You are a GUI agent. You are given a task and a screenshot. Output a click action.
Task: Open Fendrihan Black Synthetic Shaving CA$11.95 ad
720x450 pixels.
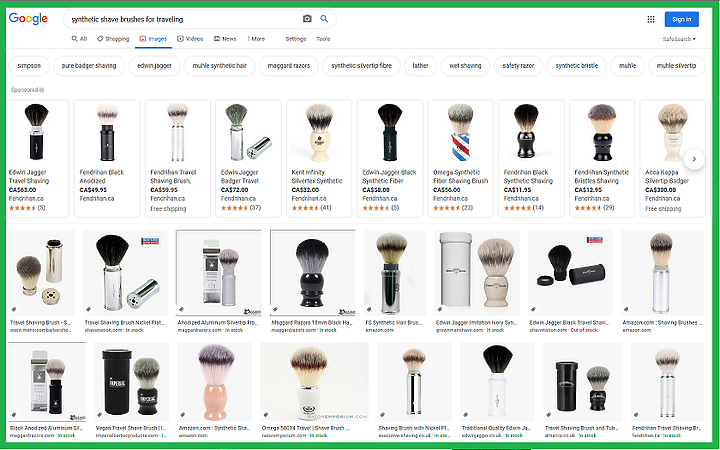tap(531, 158)
